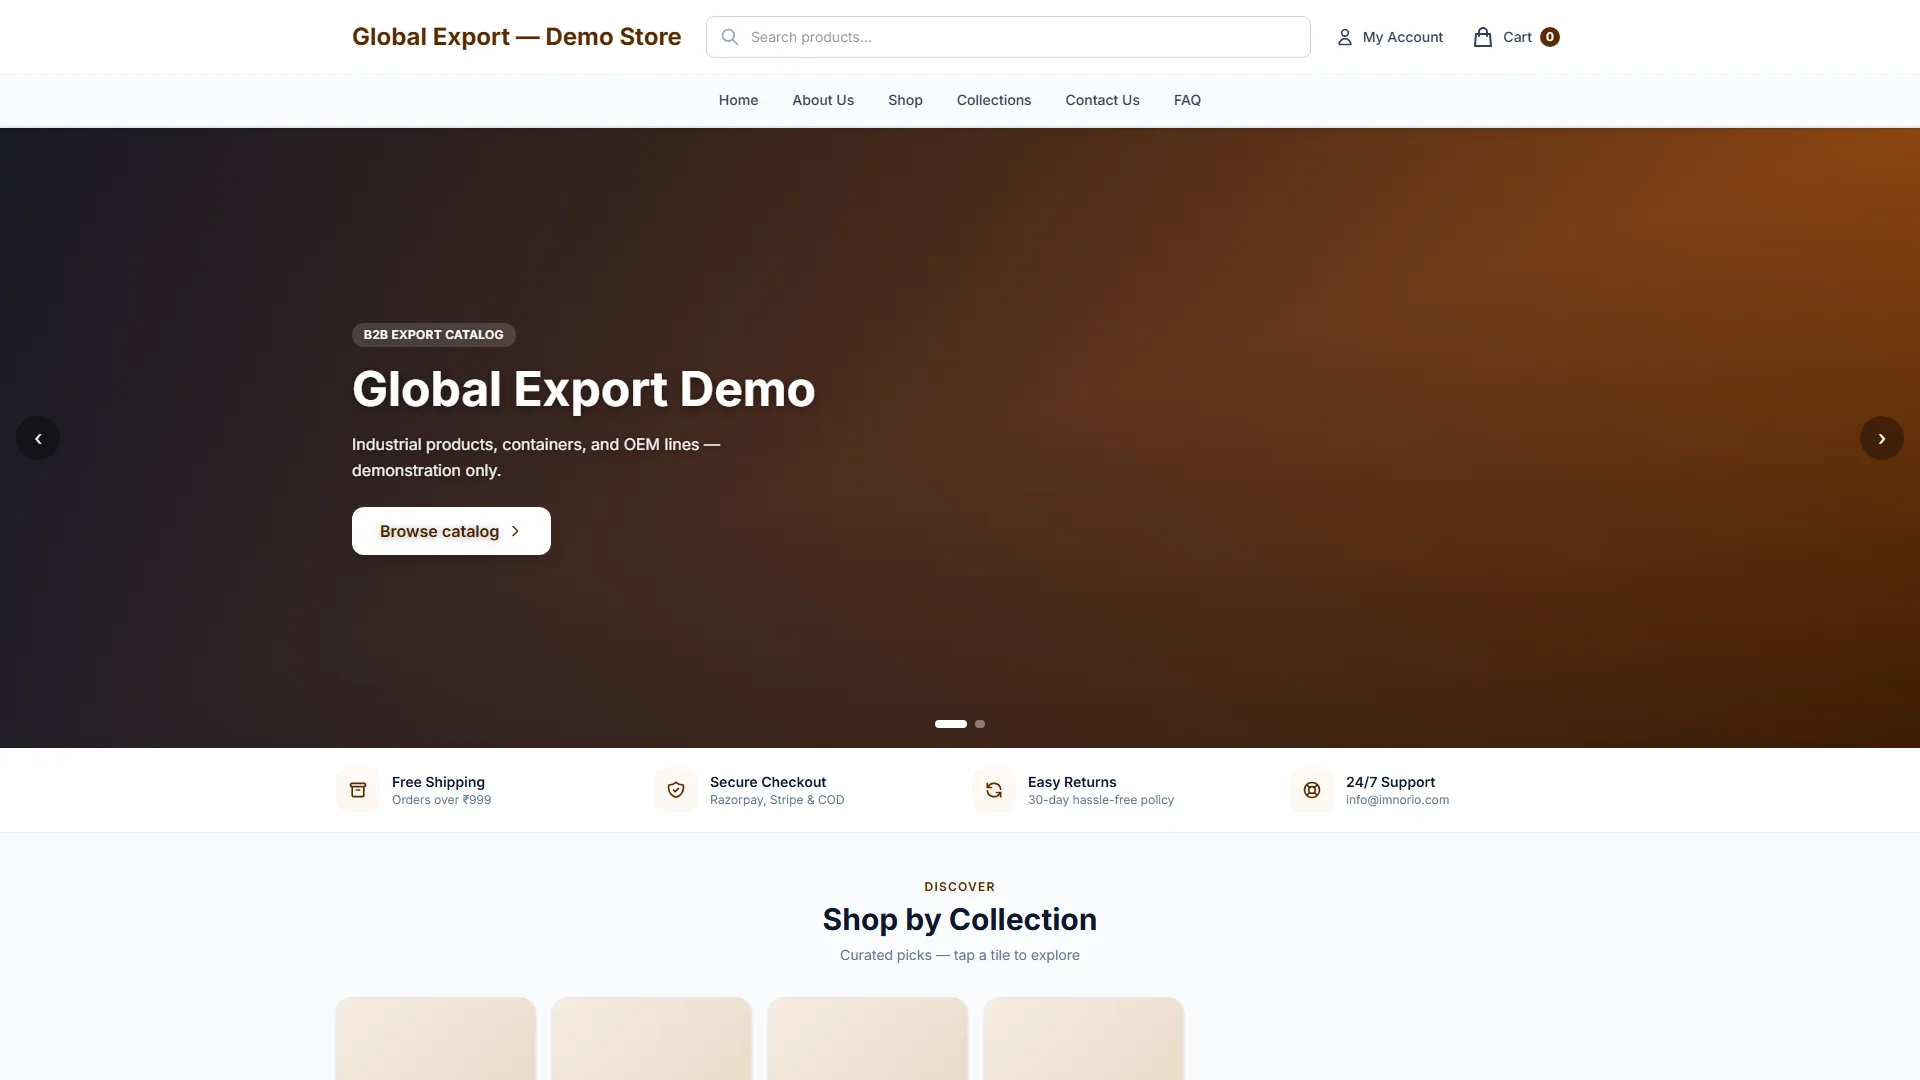The width and height of the screenshot is (1920, 1080).
Task: Click the Shop by Collection heading
Action: point(960,919)
